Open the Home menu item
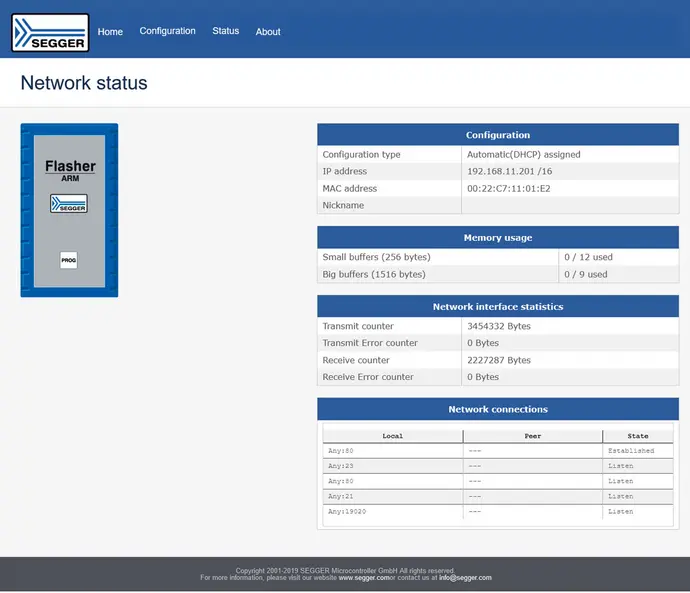This screenshot has height=593, width=690. click(110, 32)
